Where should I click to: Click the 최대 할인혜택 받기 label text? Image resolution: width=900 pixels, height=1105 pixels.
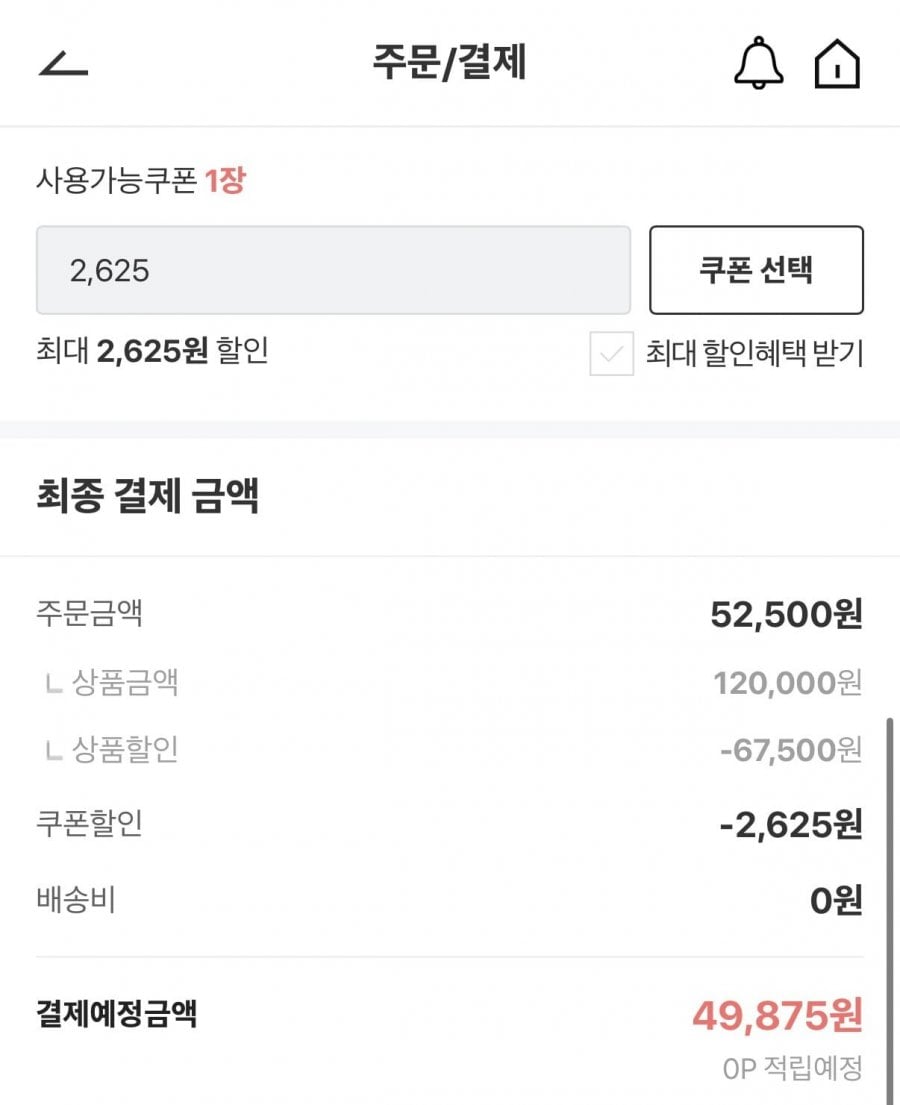754,353
